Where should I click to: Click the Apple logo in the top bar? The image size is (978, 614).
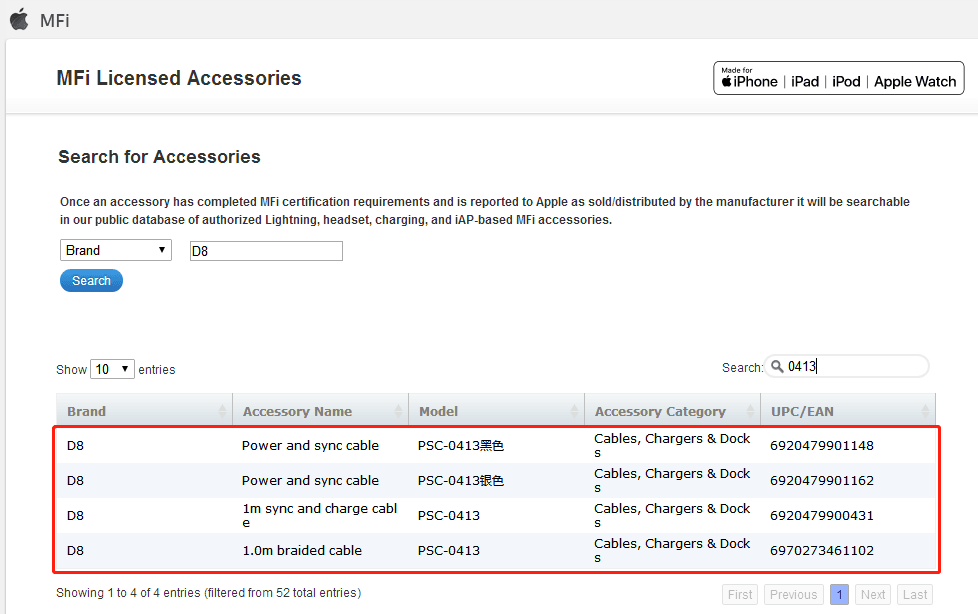pos(18,19)
